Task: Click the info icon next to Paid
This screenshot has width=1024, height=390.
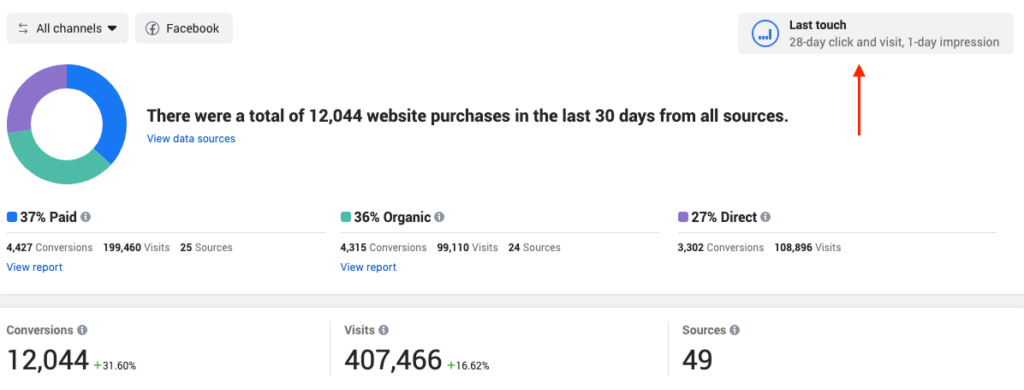Action: pos(86,217)
